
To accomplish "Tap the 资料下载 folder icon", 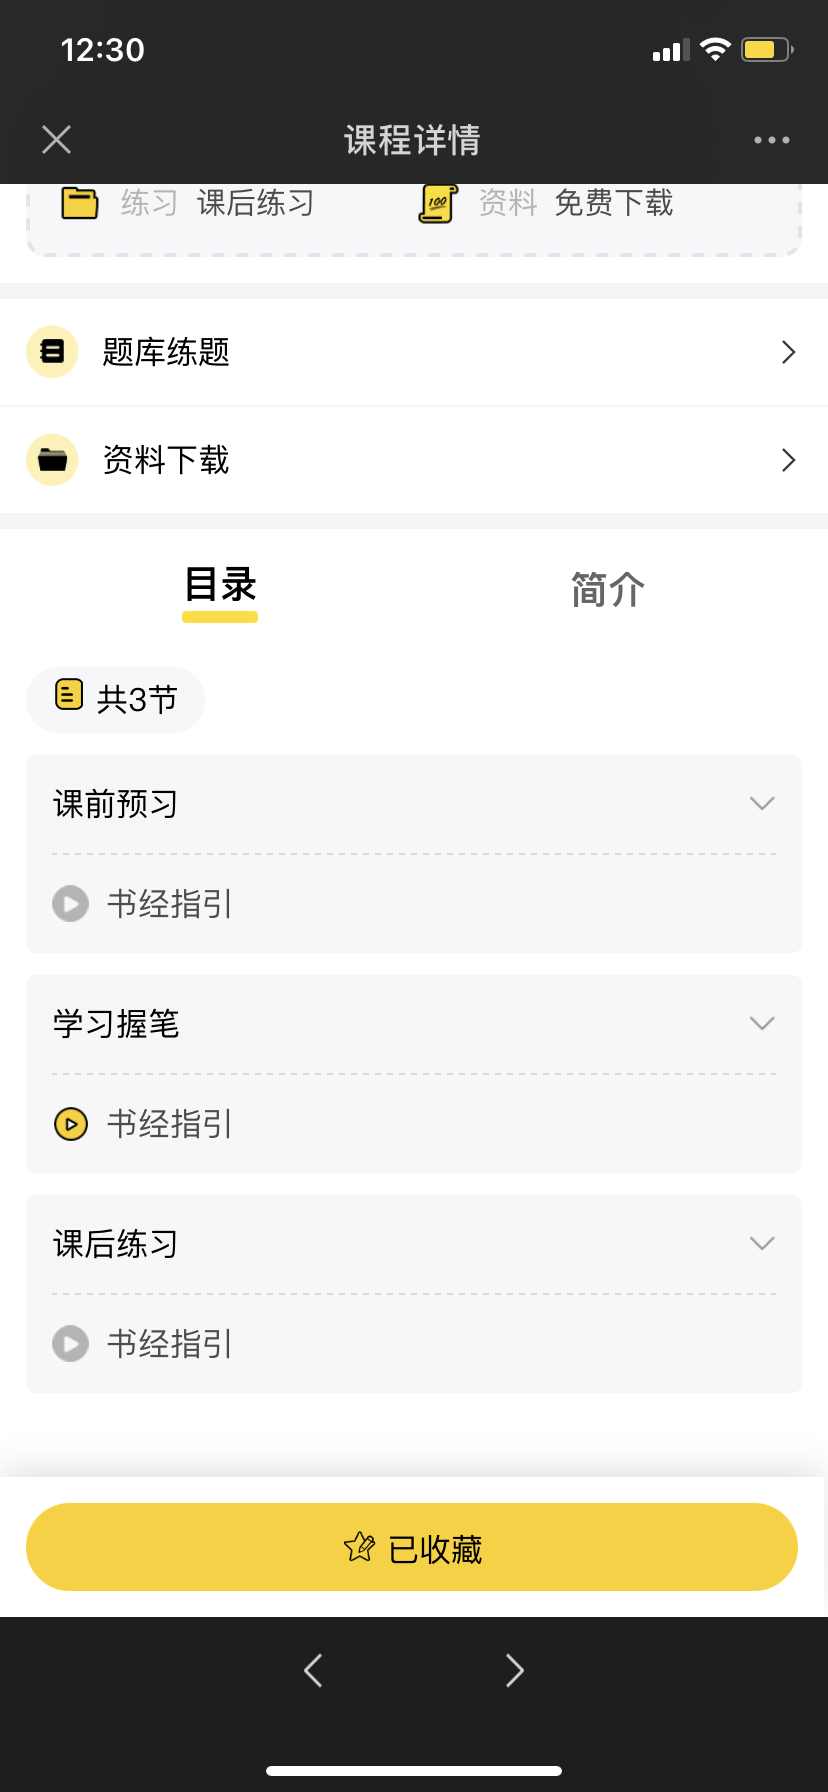I will 52,460.
